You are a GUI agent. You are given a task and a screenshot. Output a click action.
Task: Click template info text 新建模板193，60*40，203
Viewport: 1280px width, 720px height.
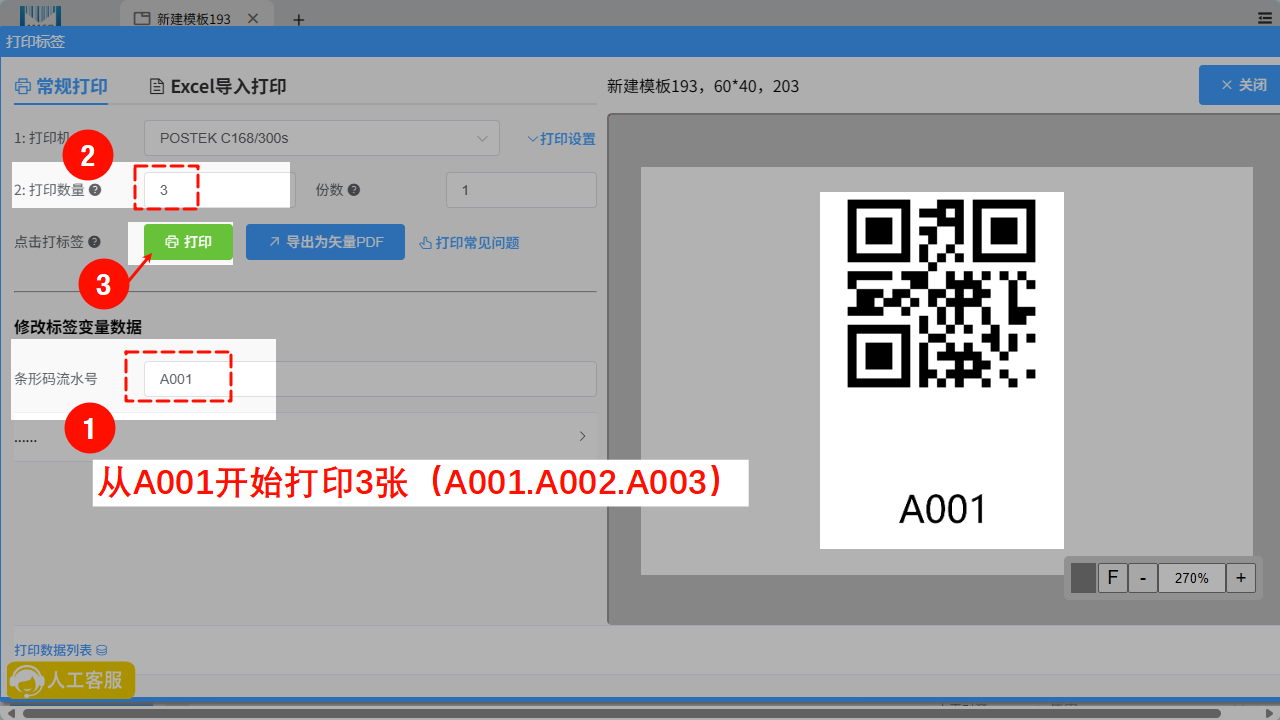(x=703, y=86)
